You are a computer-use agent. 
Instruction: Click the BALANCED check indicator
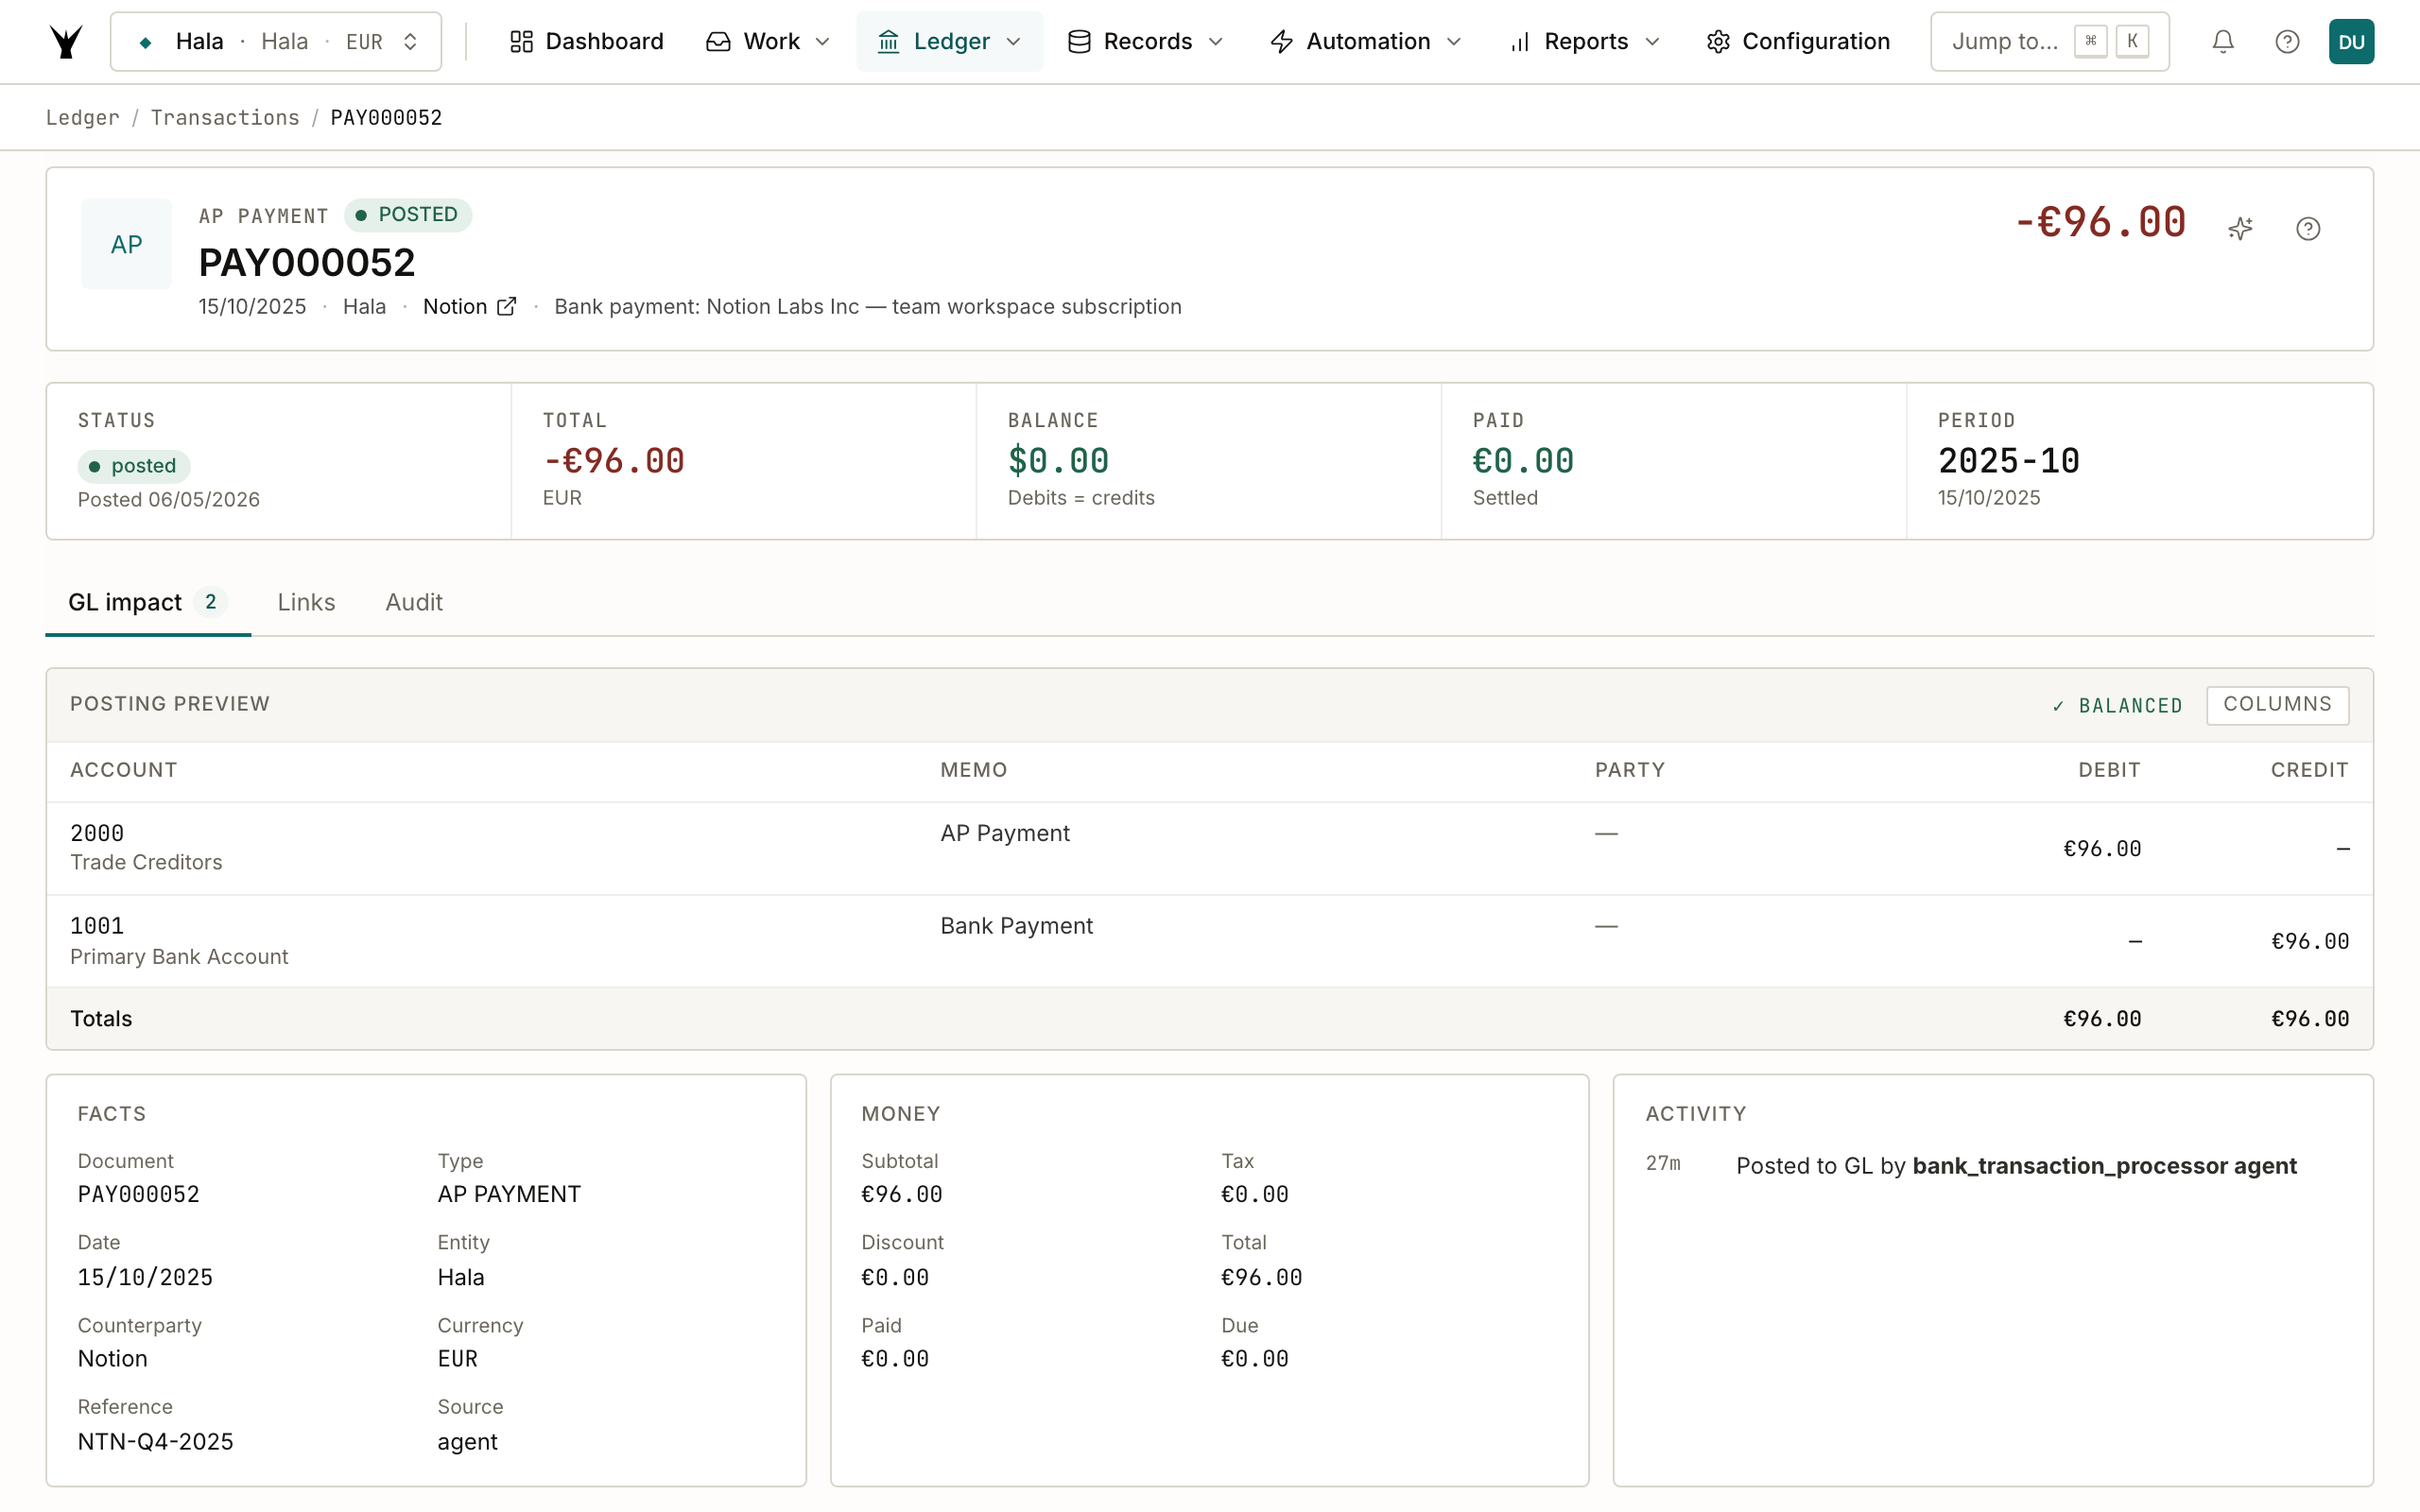click(x=2117, y=706)
